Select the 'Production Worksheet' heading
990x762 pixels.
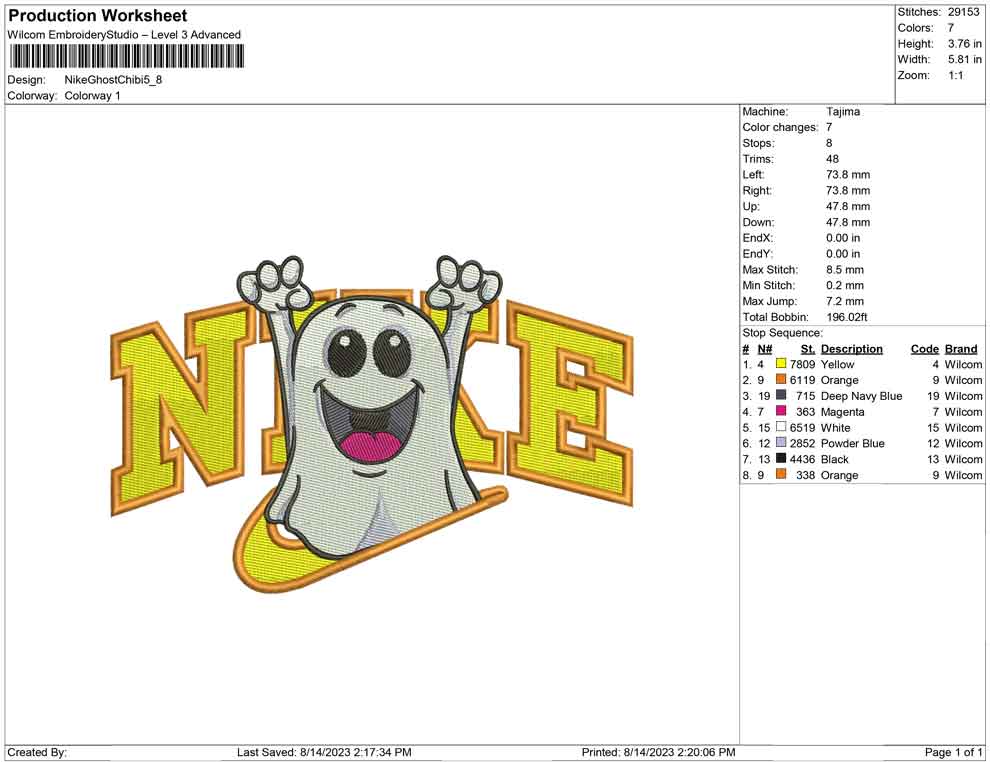98,16
